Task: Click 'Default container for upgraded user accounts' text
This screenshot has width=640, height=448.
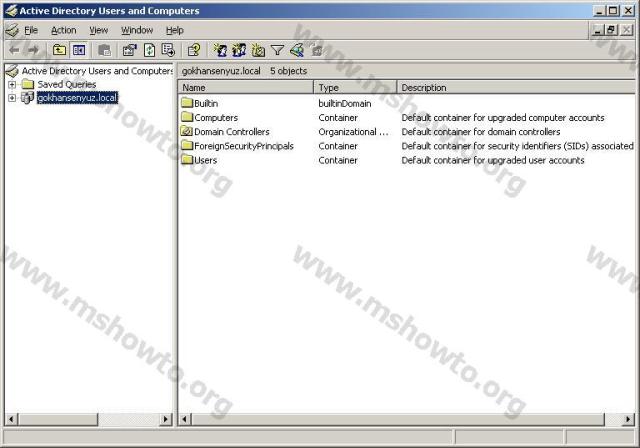Action: (x=493, y=160)
